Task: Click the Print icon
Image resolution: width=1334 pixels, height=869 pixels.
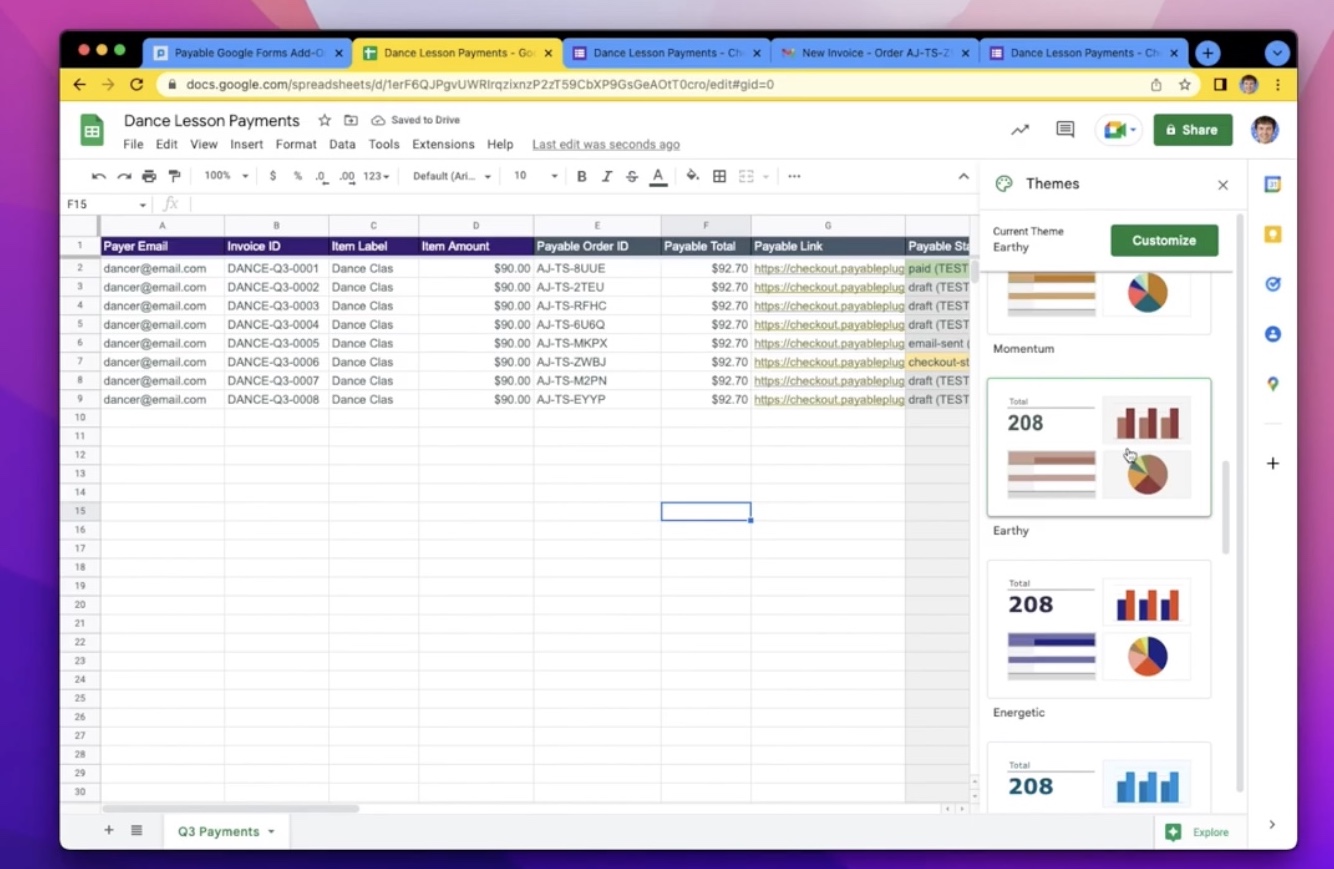Action: 148,175
